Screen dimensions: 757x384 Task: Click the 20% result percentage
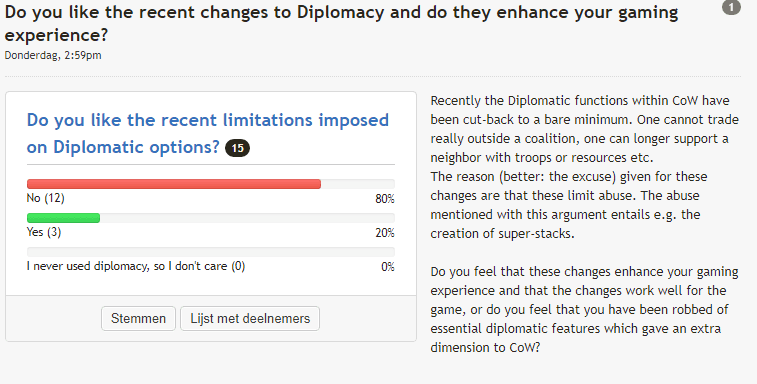(385, 233)
